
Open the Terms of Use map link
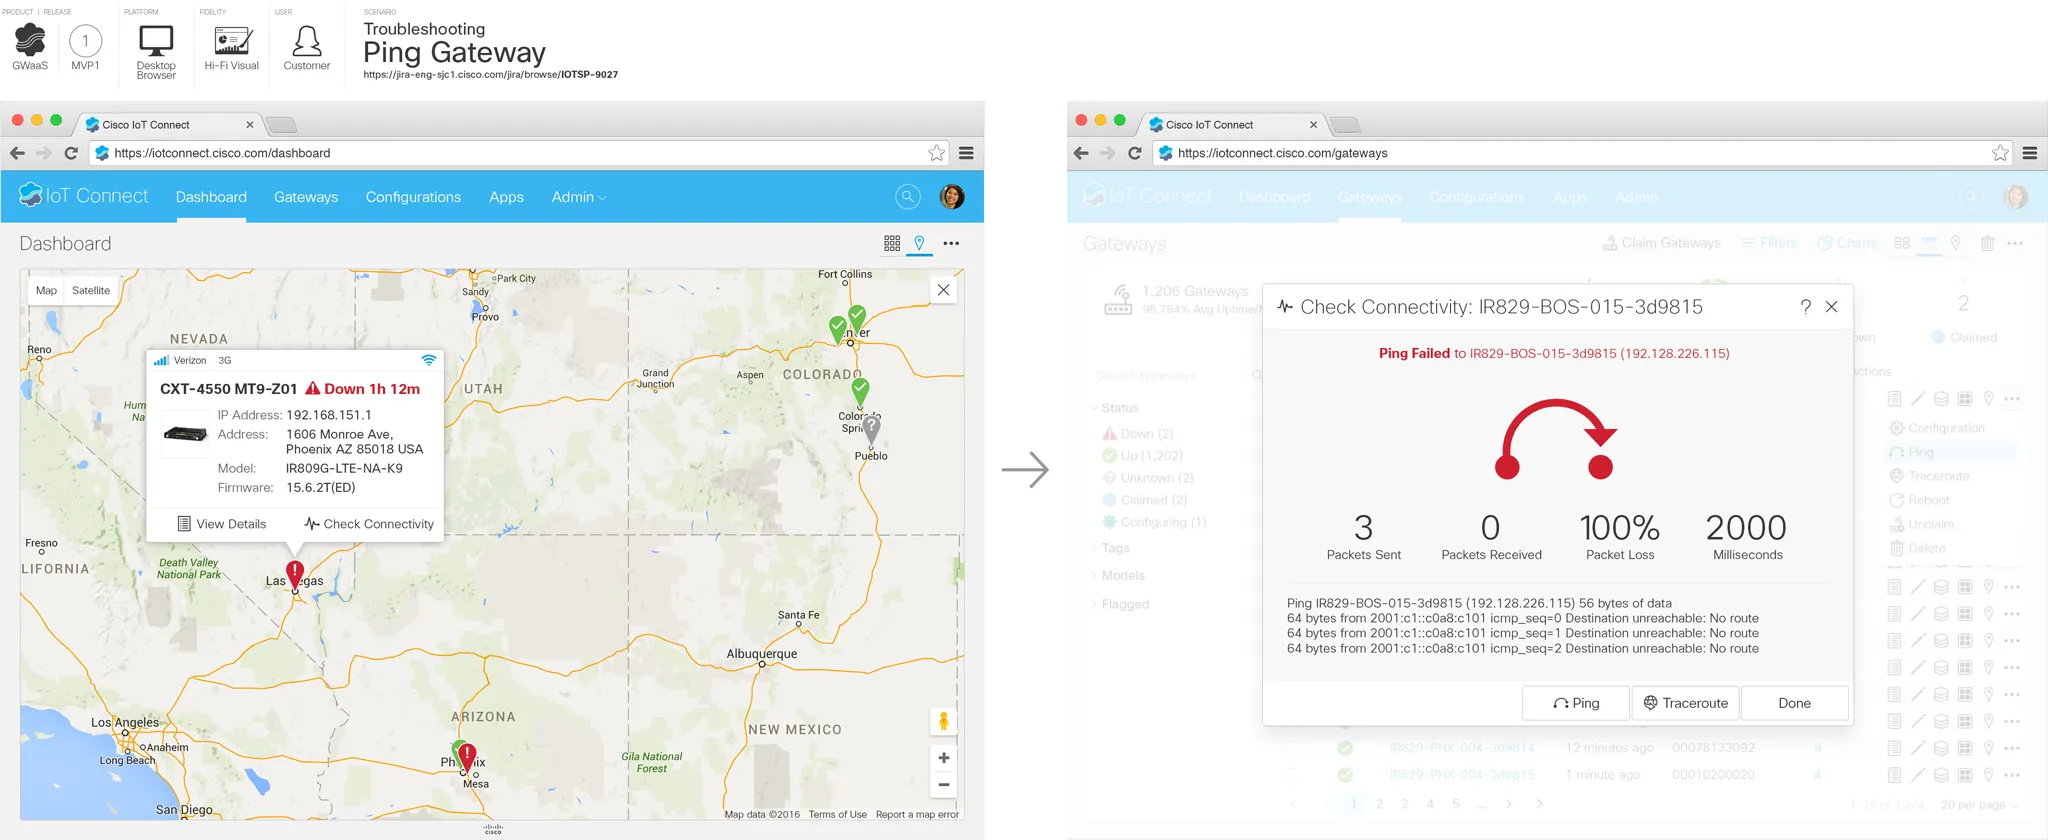[x=838, y=814]
